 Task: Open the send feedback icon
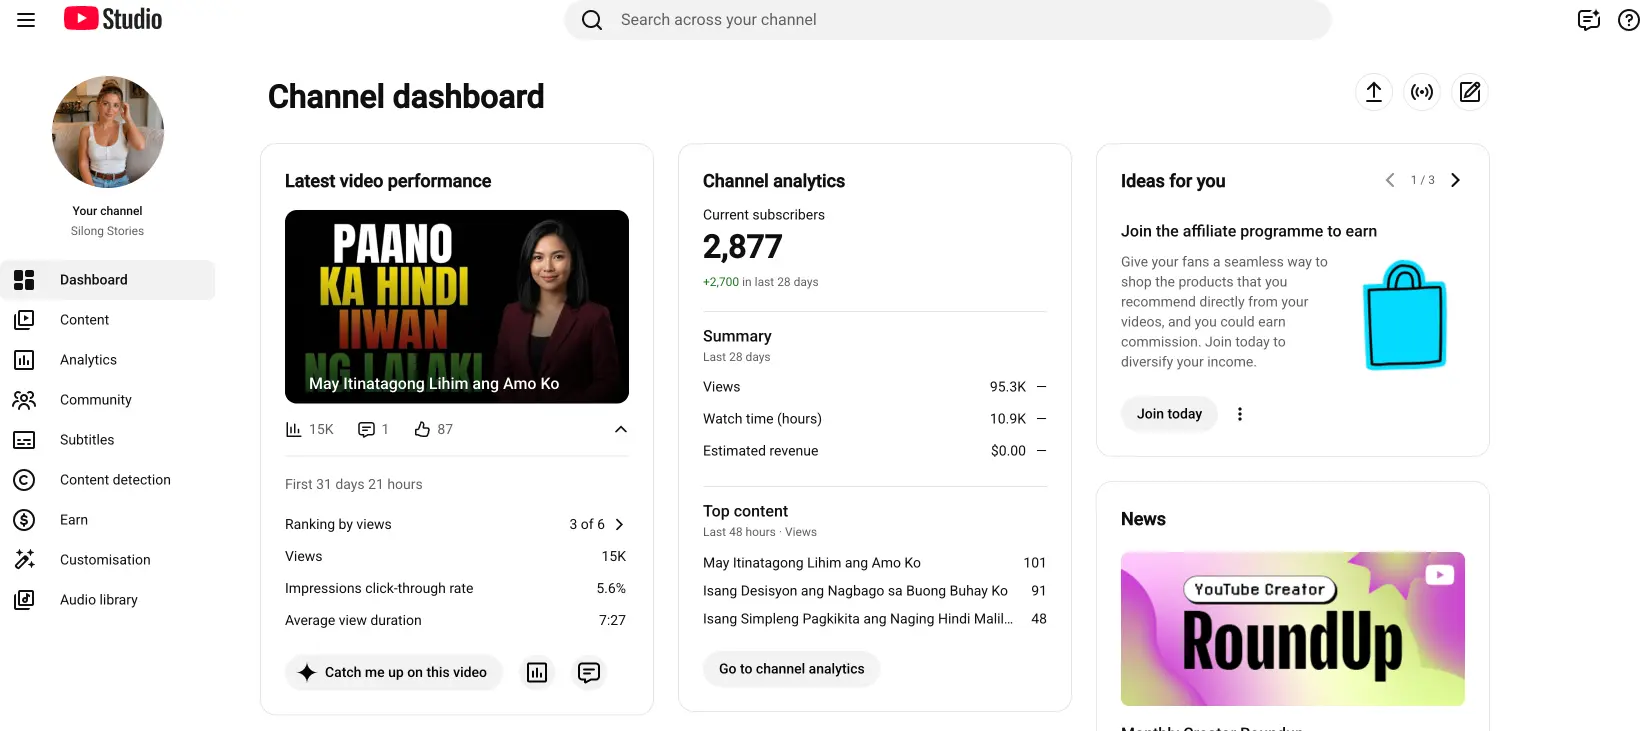[x=1588, y=20]
